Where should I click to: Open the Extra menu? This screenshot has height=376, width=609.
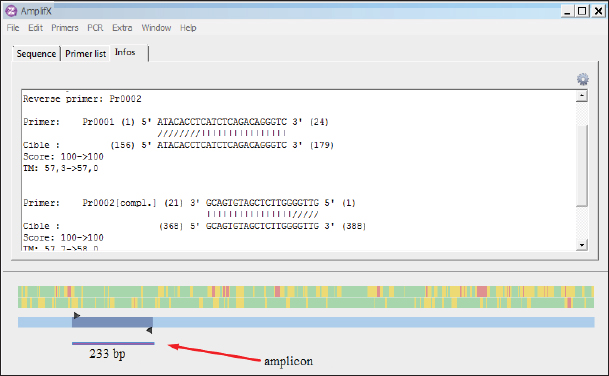tap(122, 28)
